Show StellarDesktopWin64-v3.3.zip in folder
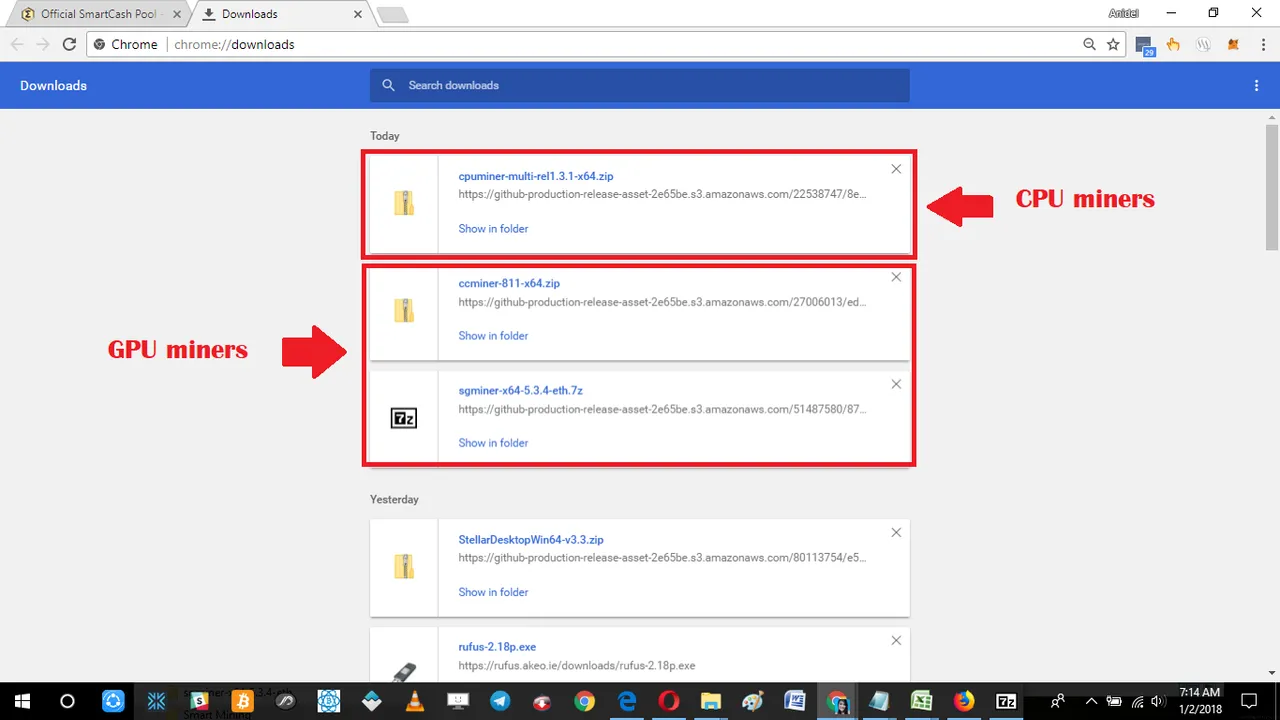The width and height of the screenshot is (1280, 720). coord(493,592)
